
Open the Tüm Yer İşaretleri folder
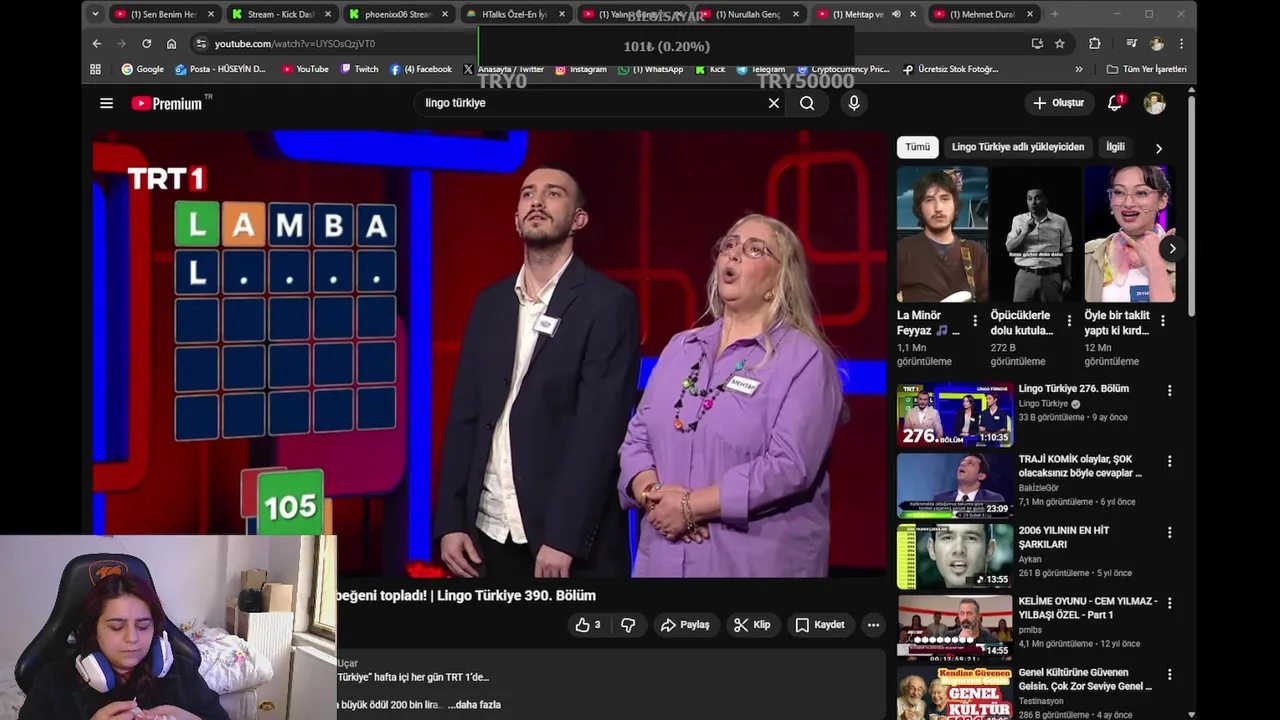pyautogui.click(x=1147, y=69)
